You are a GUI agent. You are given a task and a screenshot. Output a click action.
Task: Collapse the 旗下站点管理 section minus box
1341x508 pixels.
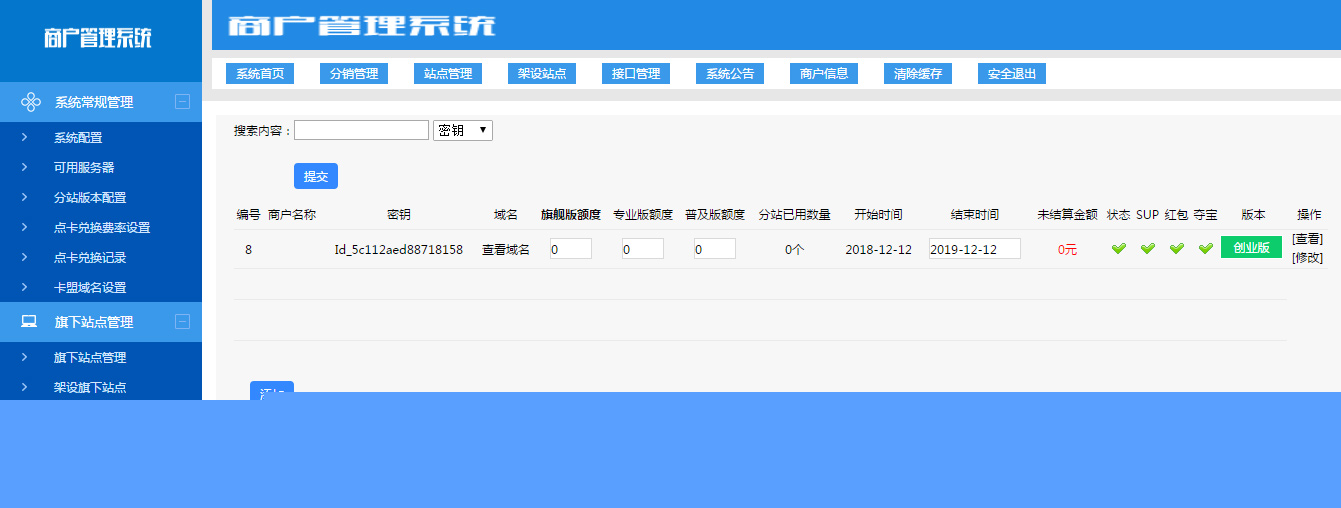(182, 321)
